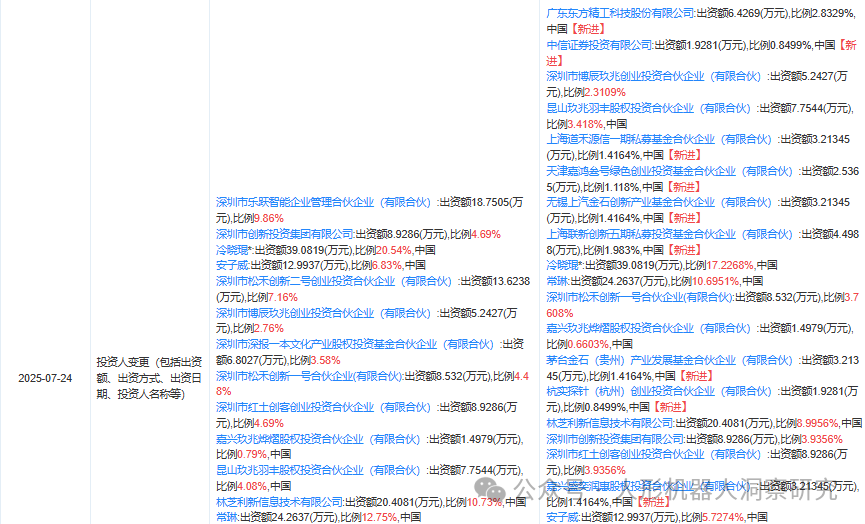Select red ratio value 20.54%
Screen dimensions: 865x524
[x=394, y=250]
